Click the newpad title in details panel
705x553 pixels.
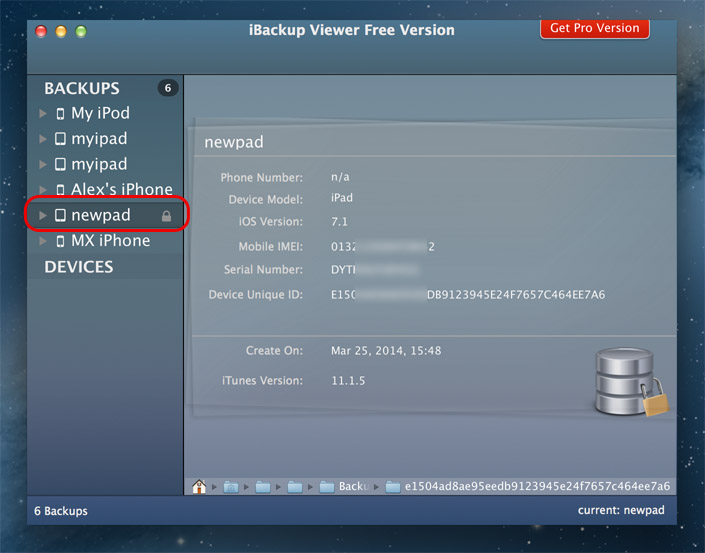pyautogui.click(x=234, y=142)
